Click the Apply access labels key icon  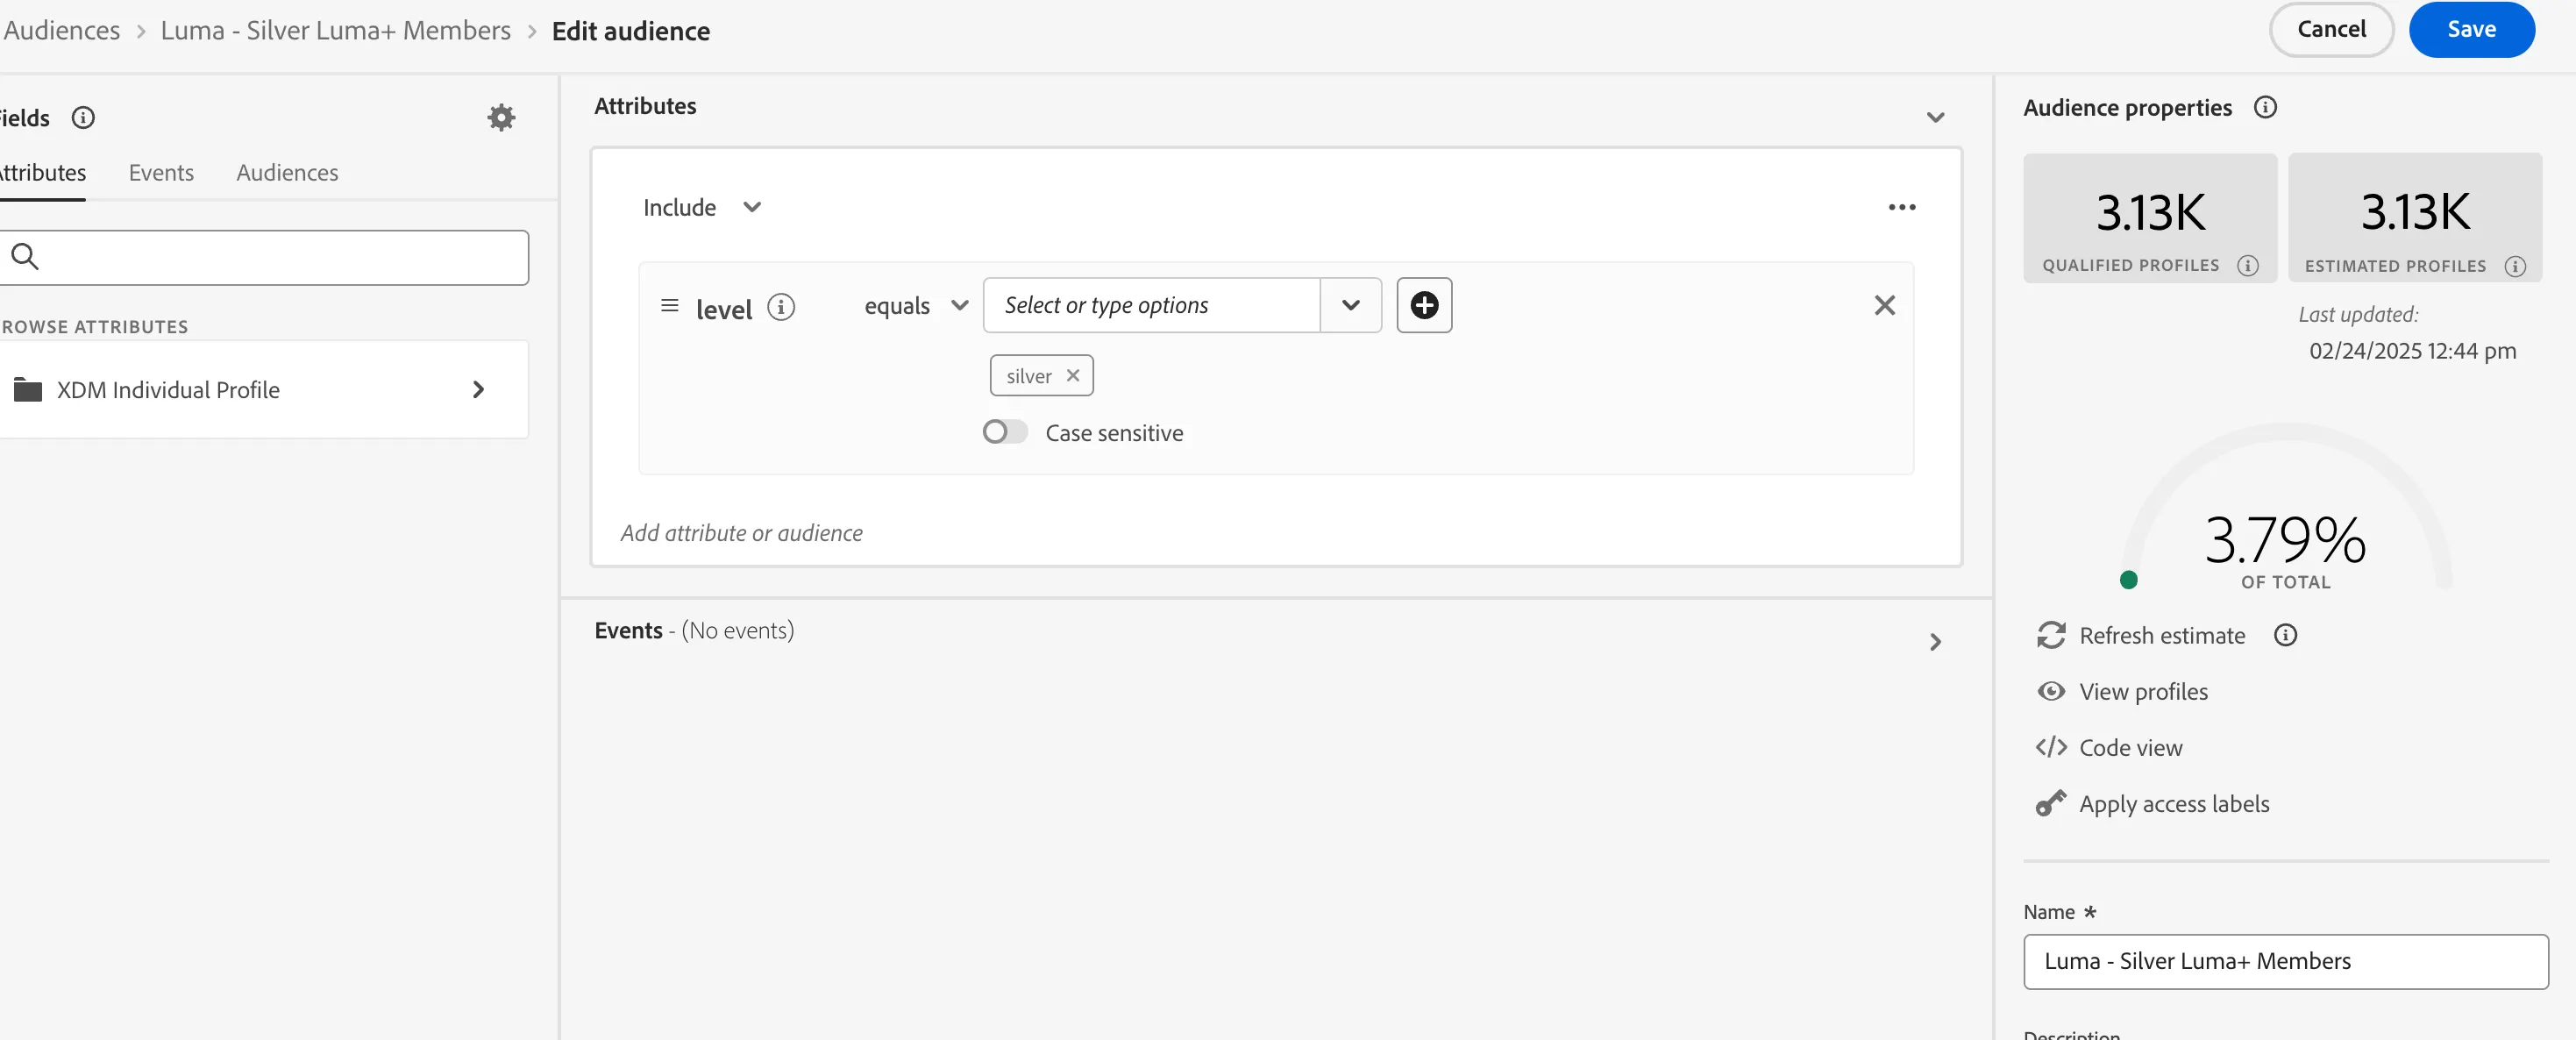[x=2051, y=803]
